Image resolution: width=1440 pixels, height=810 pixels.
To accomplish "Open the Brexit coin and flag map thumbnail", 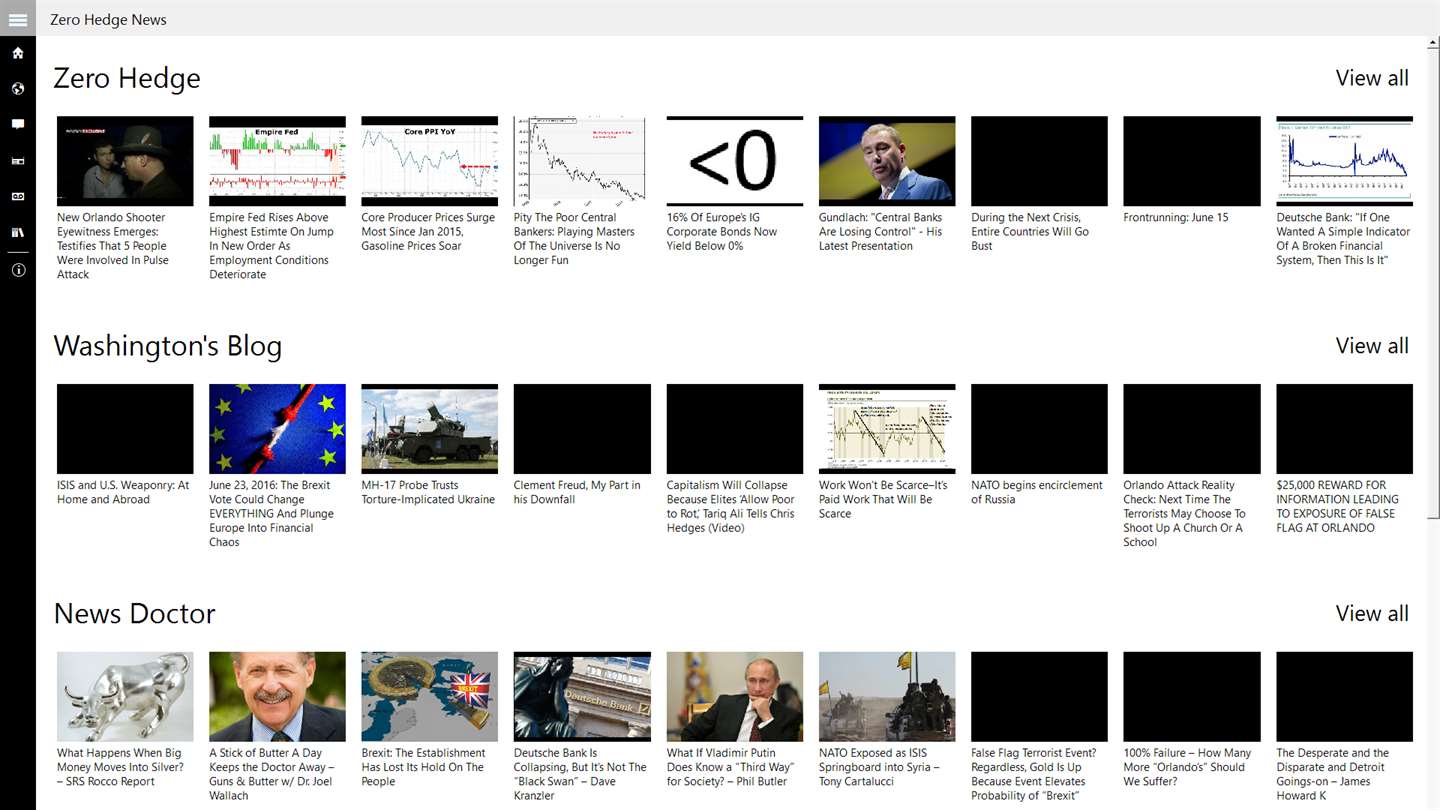I will click(430, 697).
